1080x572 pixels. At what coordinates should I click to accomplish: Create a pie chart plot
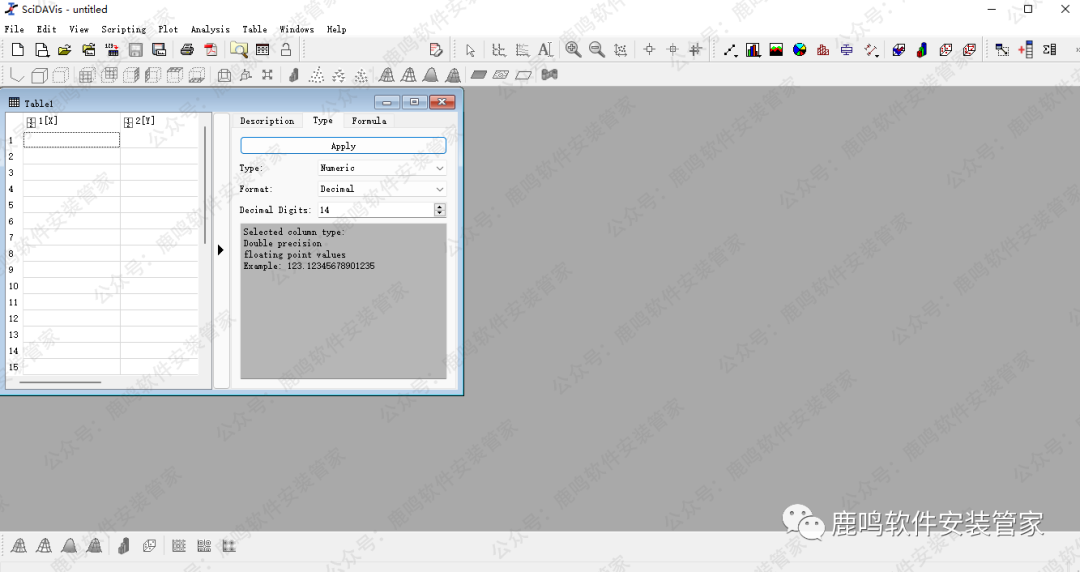point(800,50)
